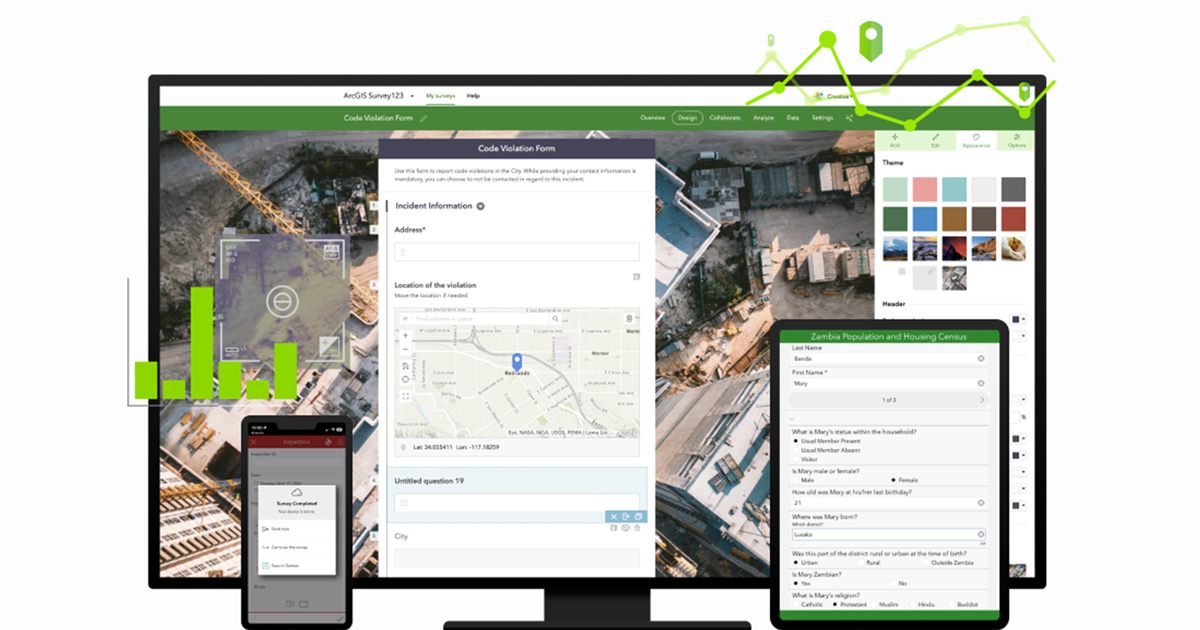Click the share icon after Settings in header
This screenshot has width=1200, height=630.
[x=849, y=118]
